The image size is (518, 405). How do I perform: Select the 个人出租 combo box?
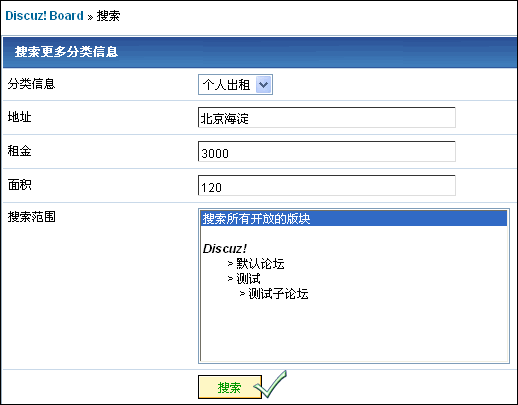[235, 85]
